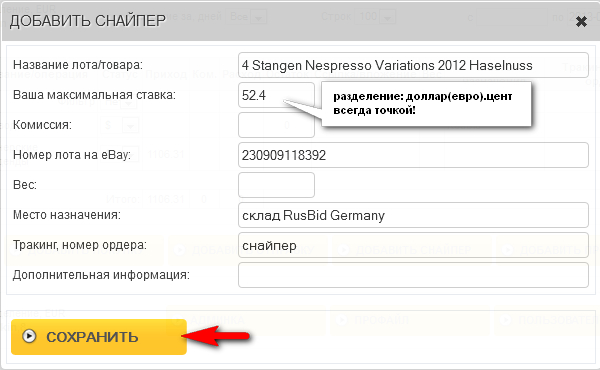Focus the Название лота/товара field
The image size is (600, 370).
(x=413, y=65)
